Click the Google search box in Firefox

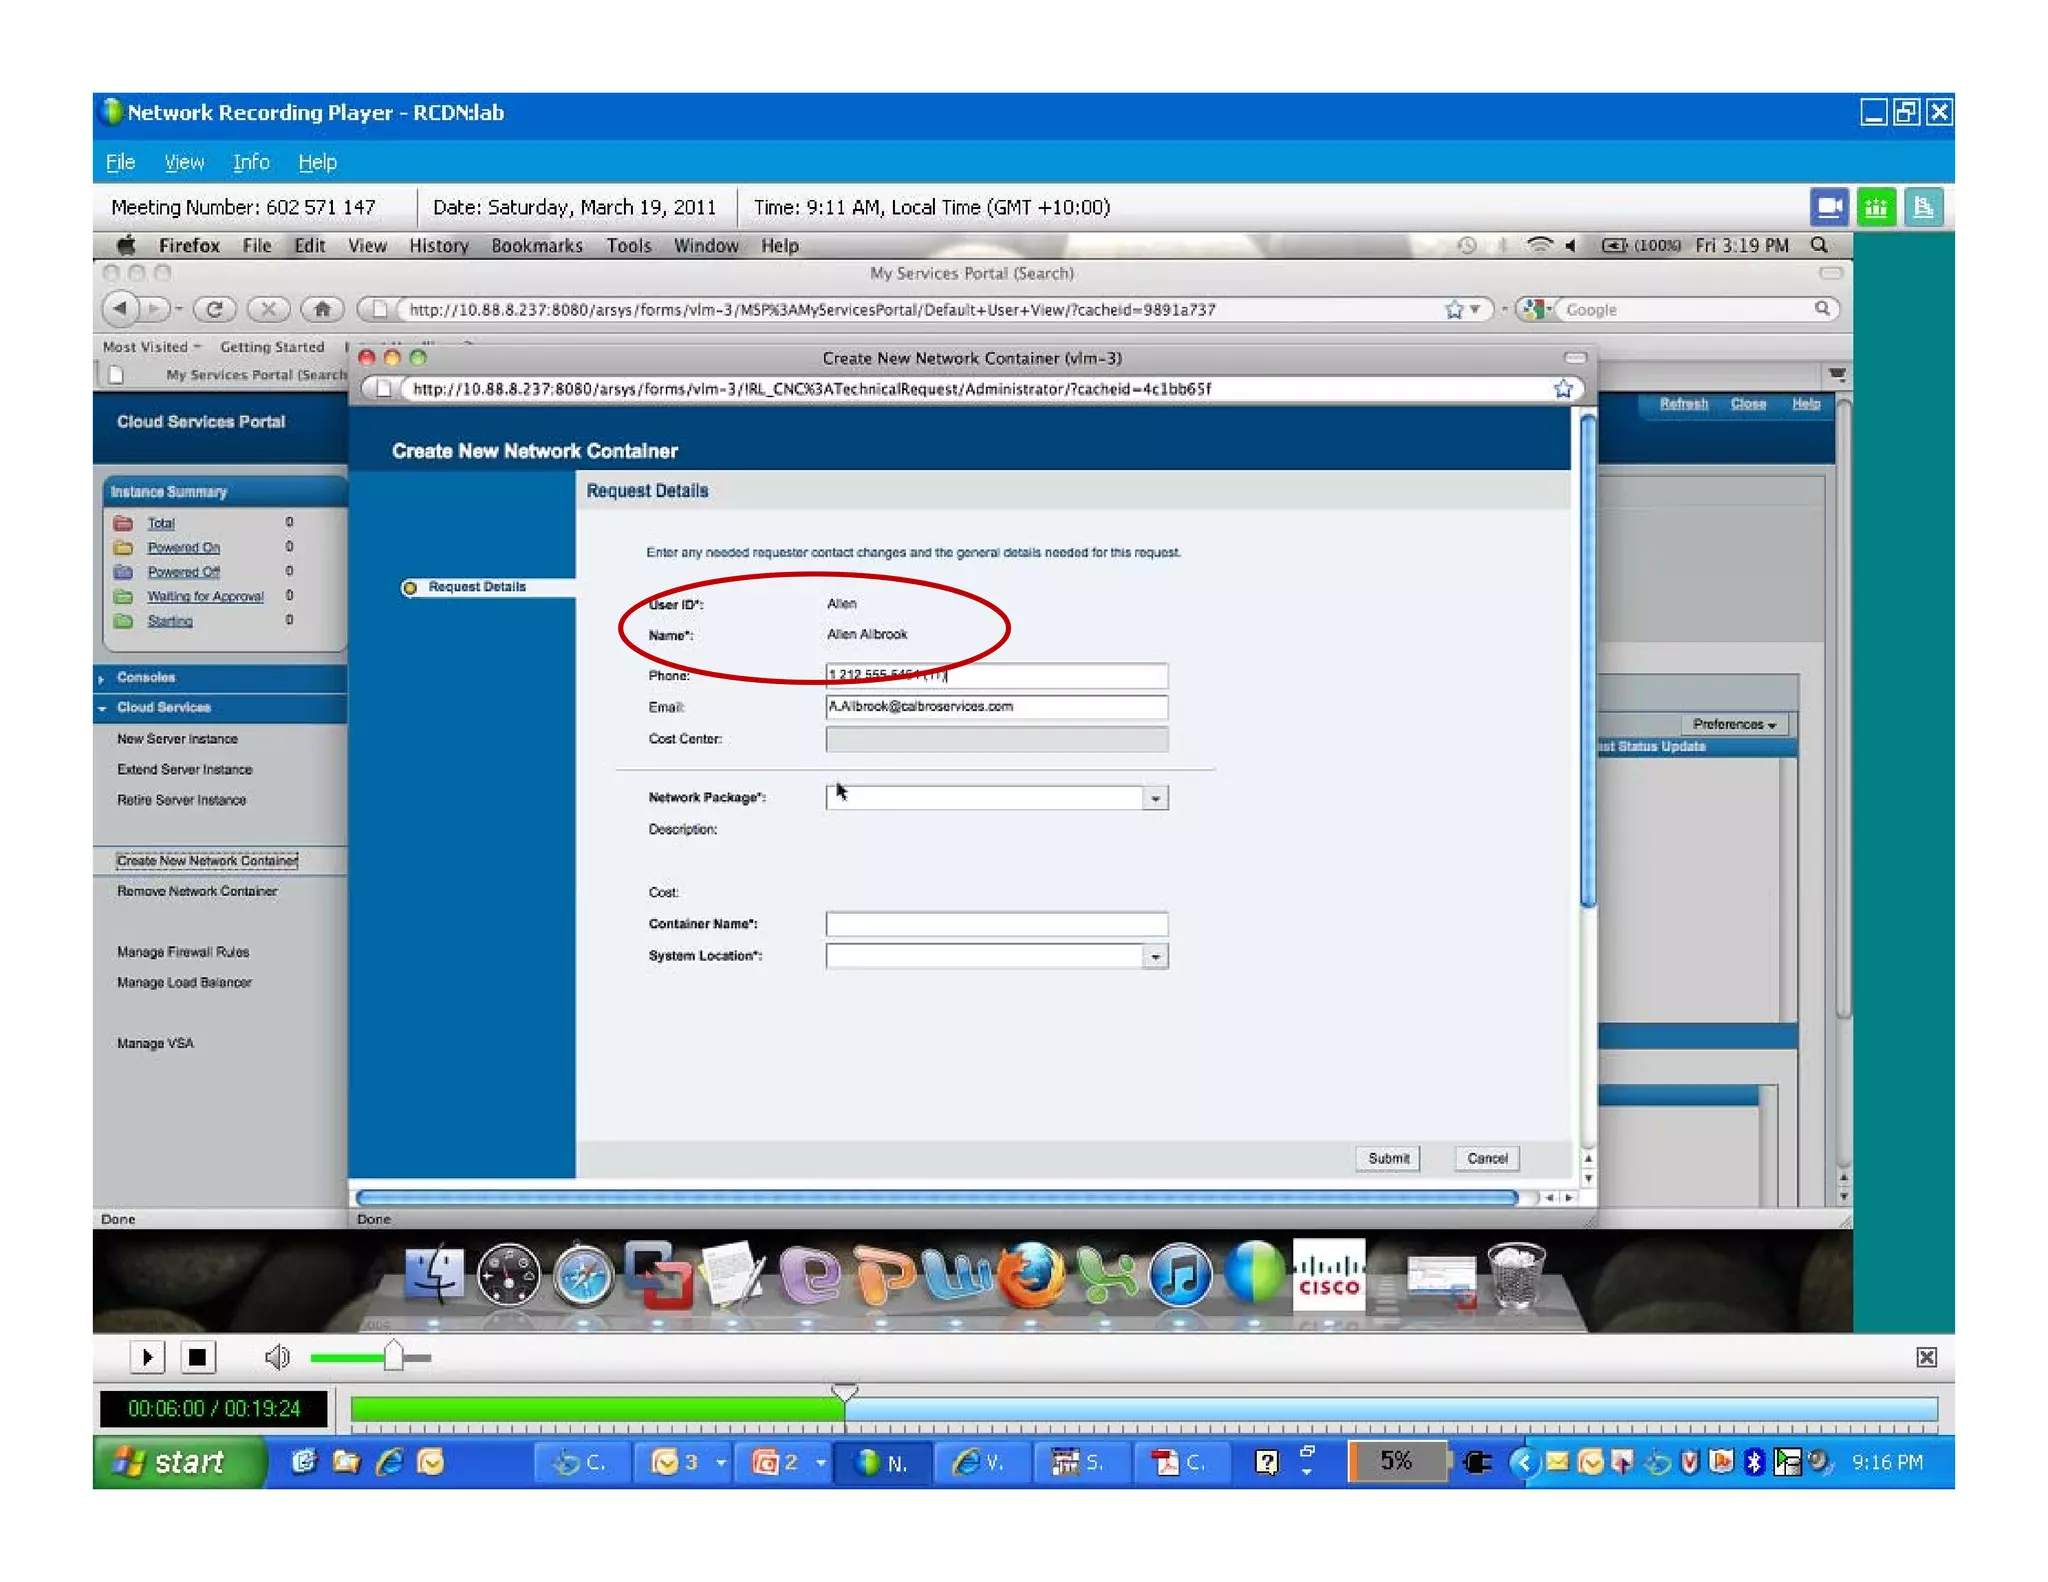point(1689,310)
